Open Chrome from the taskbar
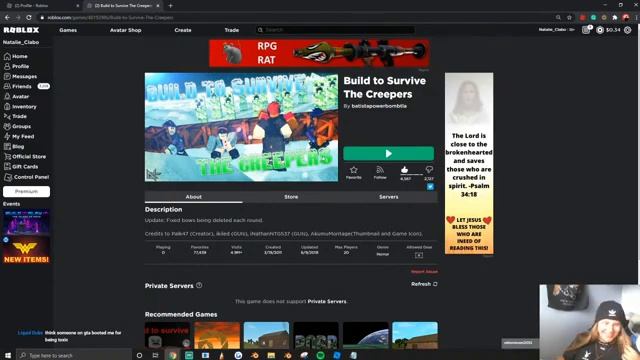This screenshot has height=360, width=640. 172,355
